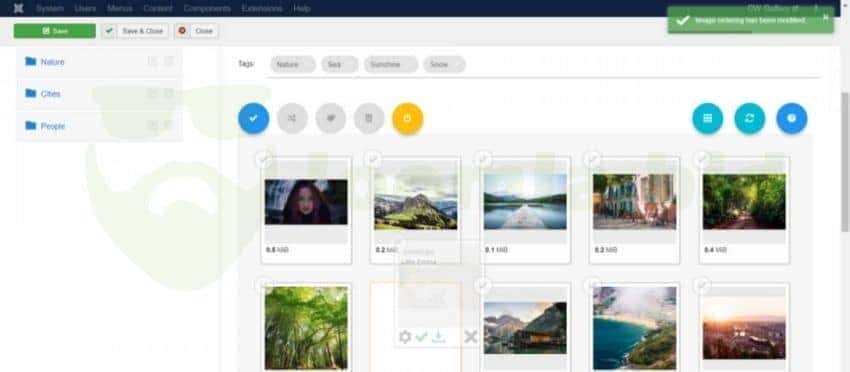Open the blue help question icon
Image resolution: width=850 pixels, height=372 pixels.
(x=791, y=118)
